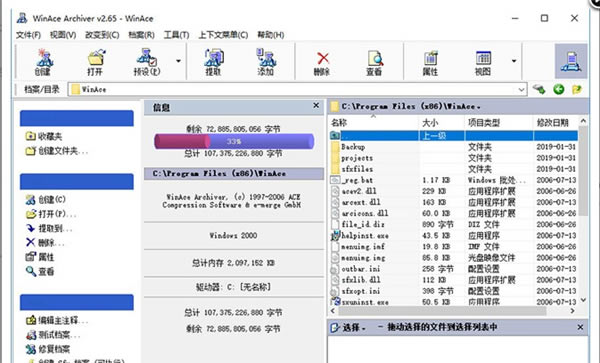This screenshot has width=600, height=363.
Task: Click the red X 删除 toolbar icon
Action: pos(322,63)
